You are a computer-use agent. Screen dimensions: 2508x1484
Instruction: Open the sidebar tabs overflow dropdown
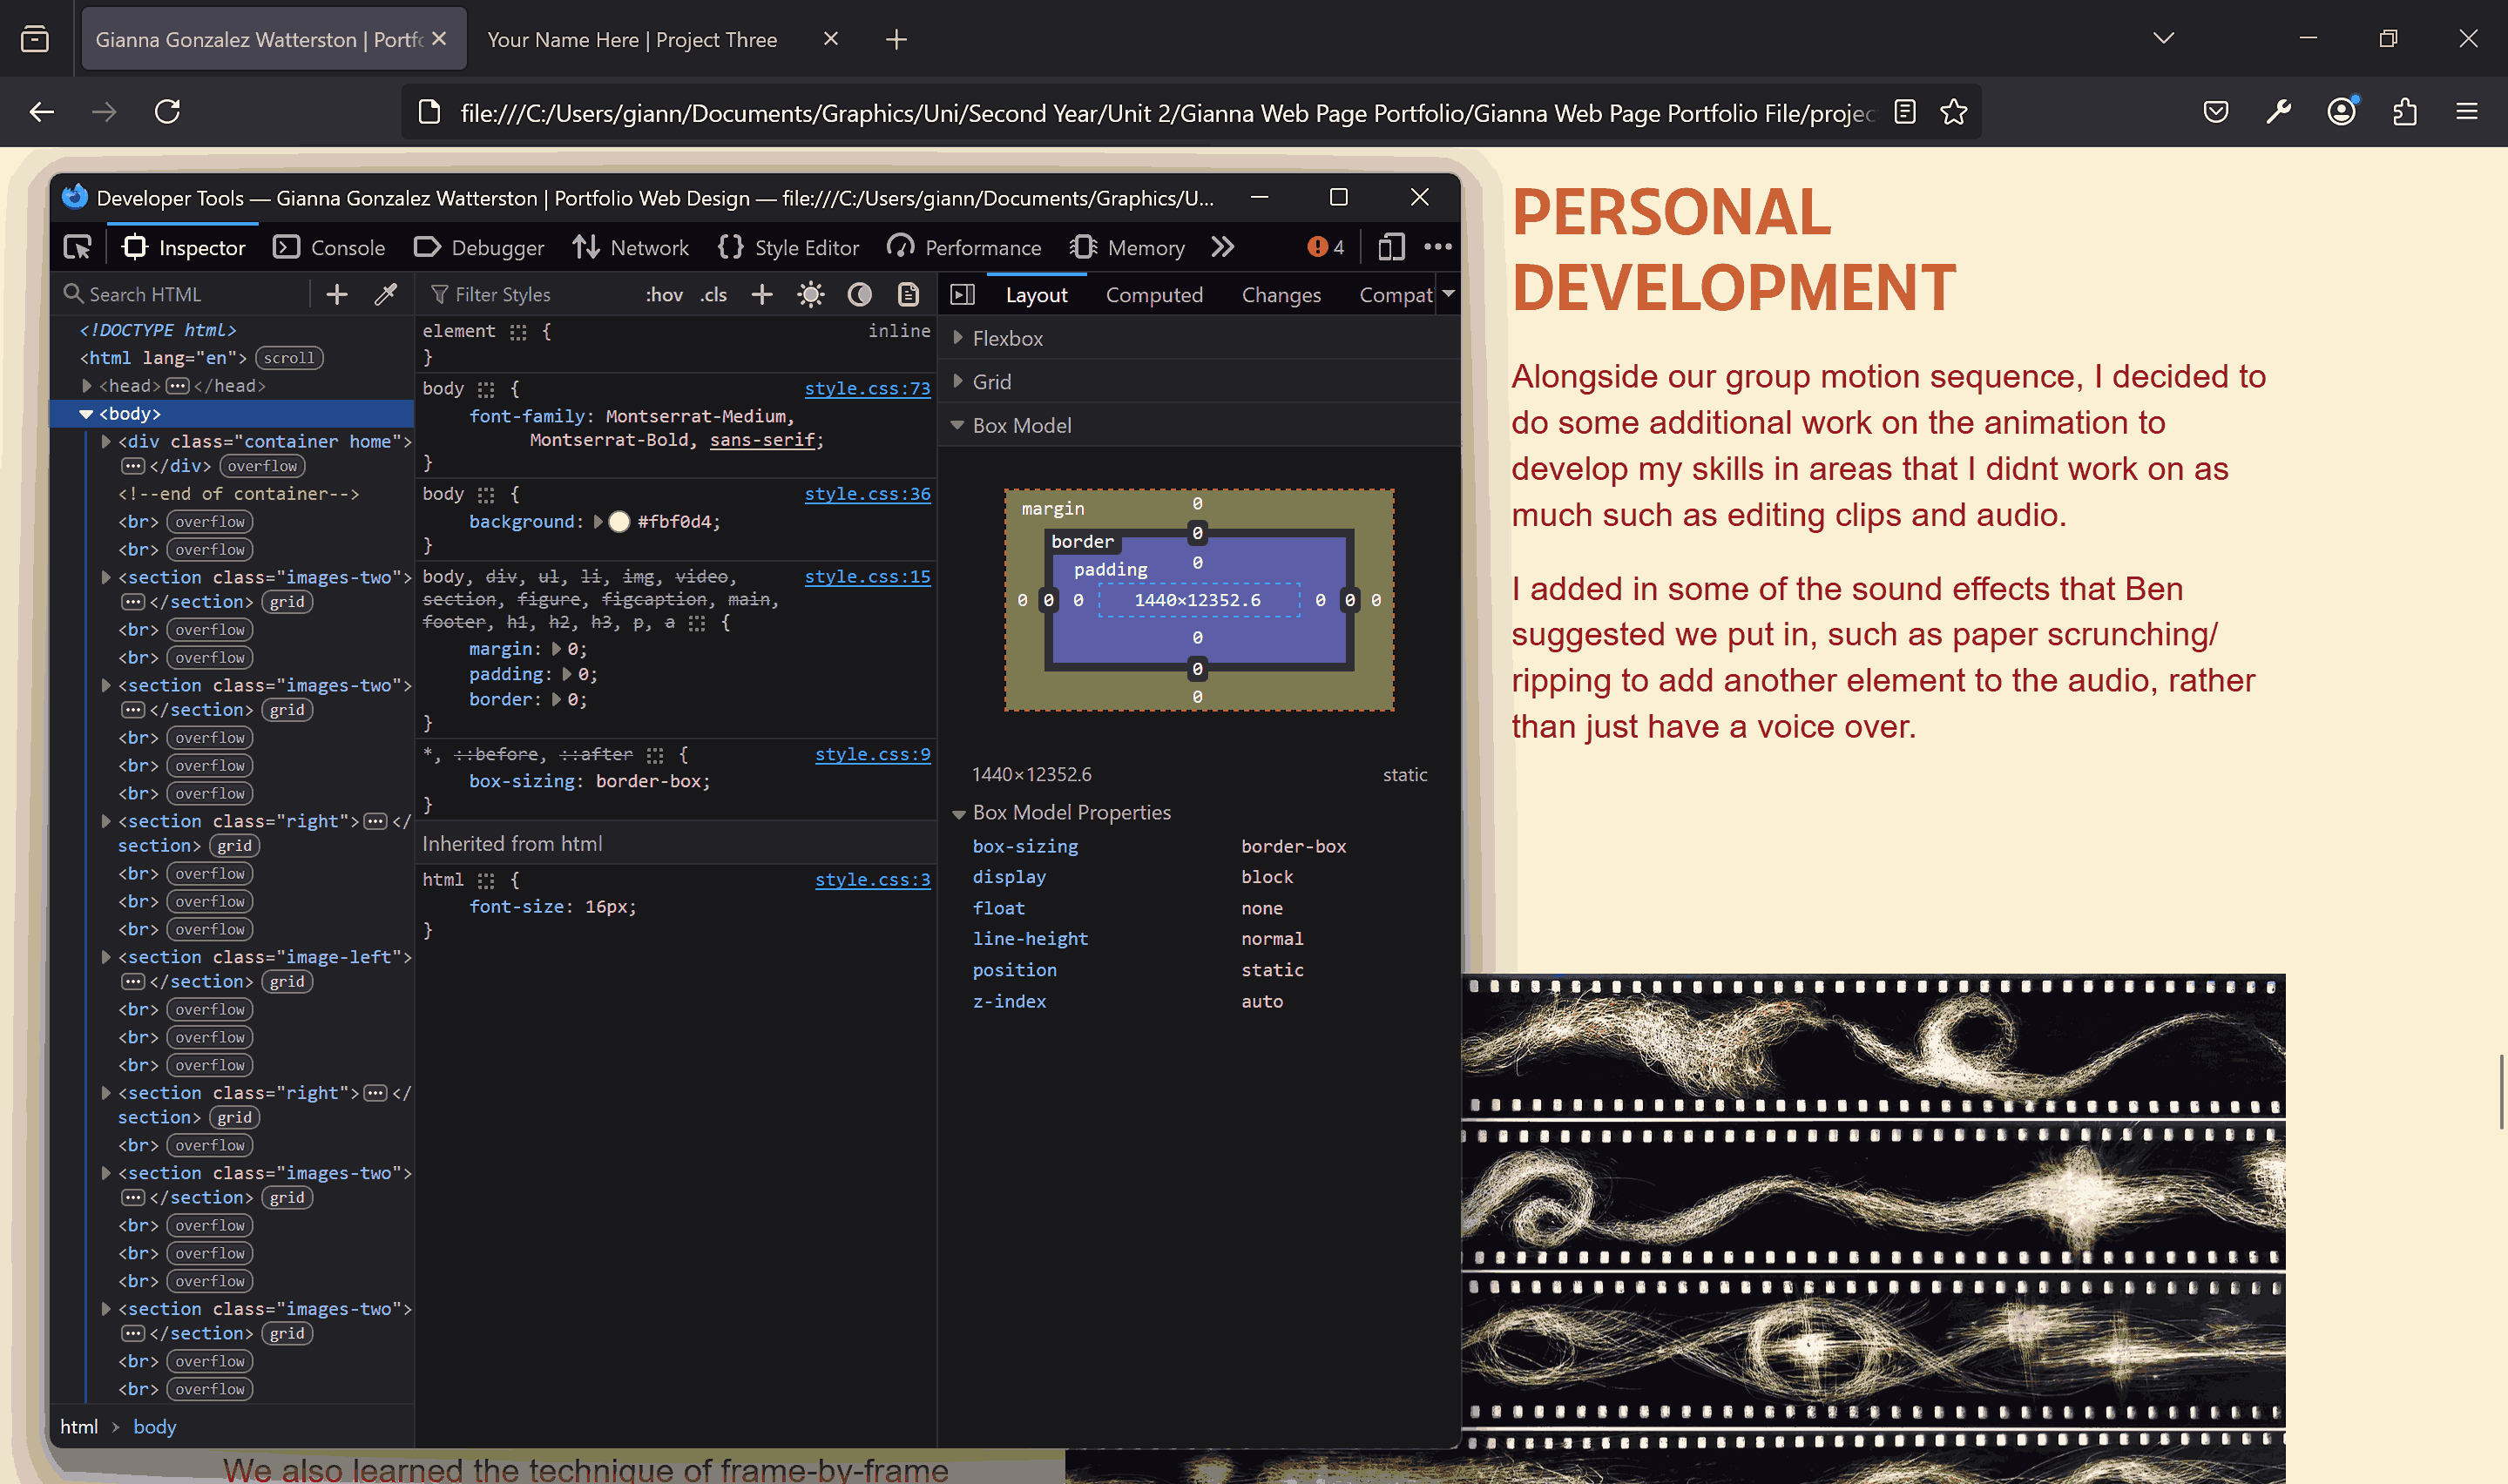coord(1448,294)
